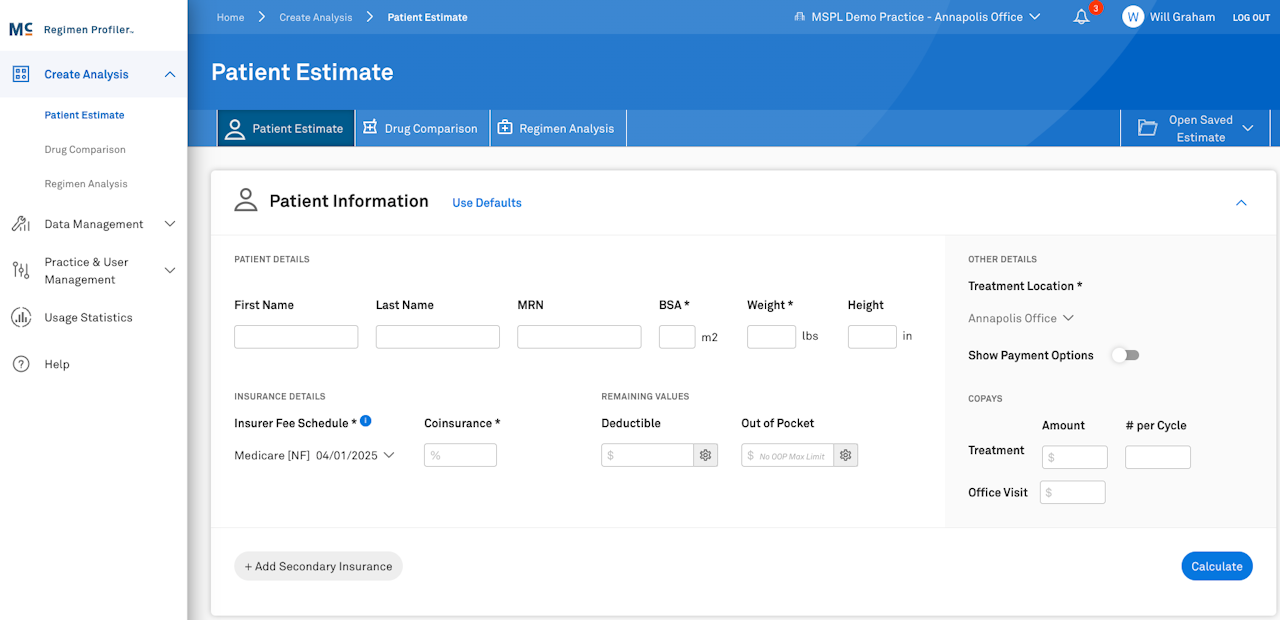
Task: Open the Out of Pocket gear icon
Action: tap(846, 455)
